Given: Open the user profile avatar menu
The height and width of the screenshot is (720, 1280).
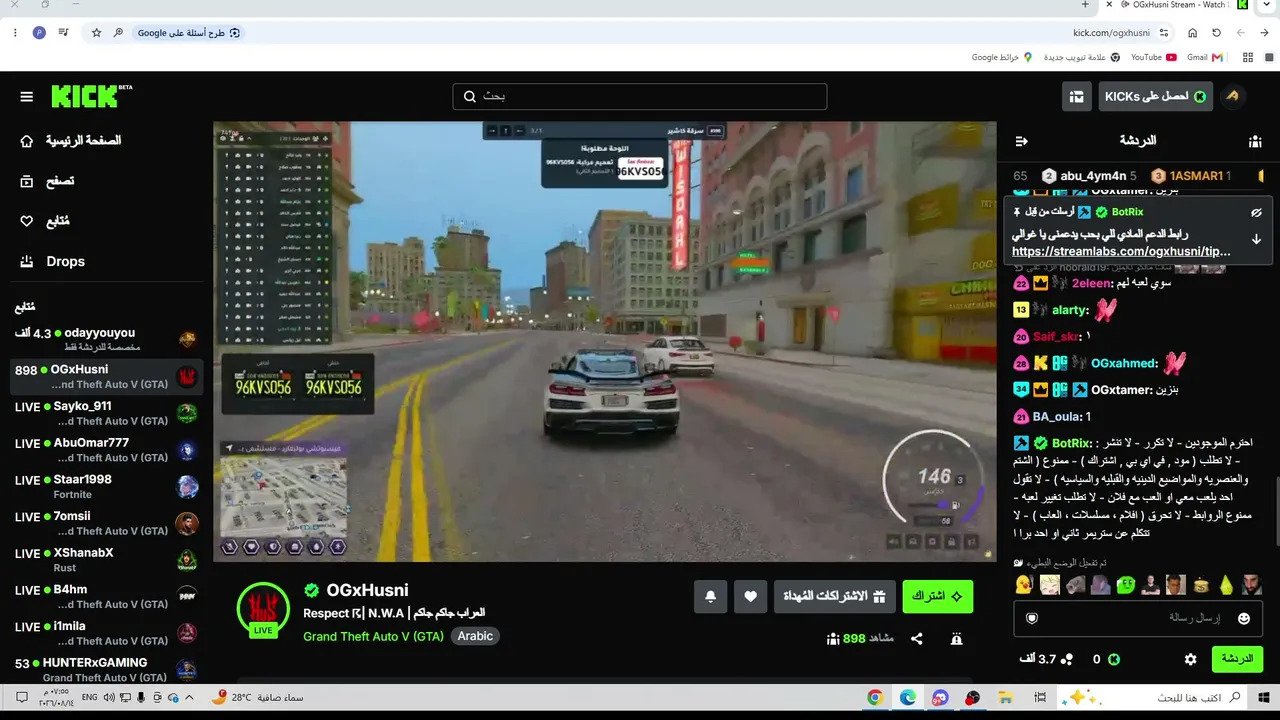Looking at the screenshot, I should tap(1232, 96).
